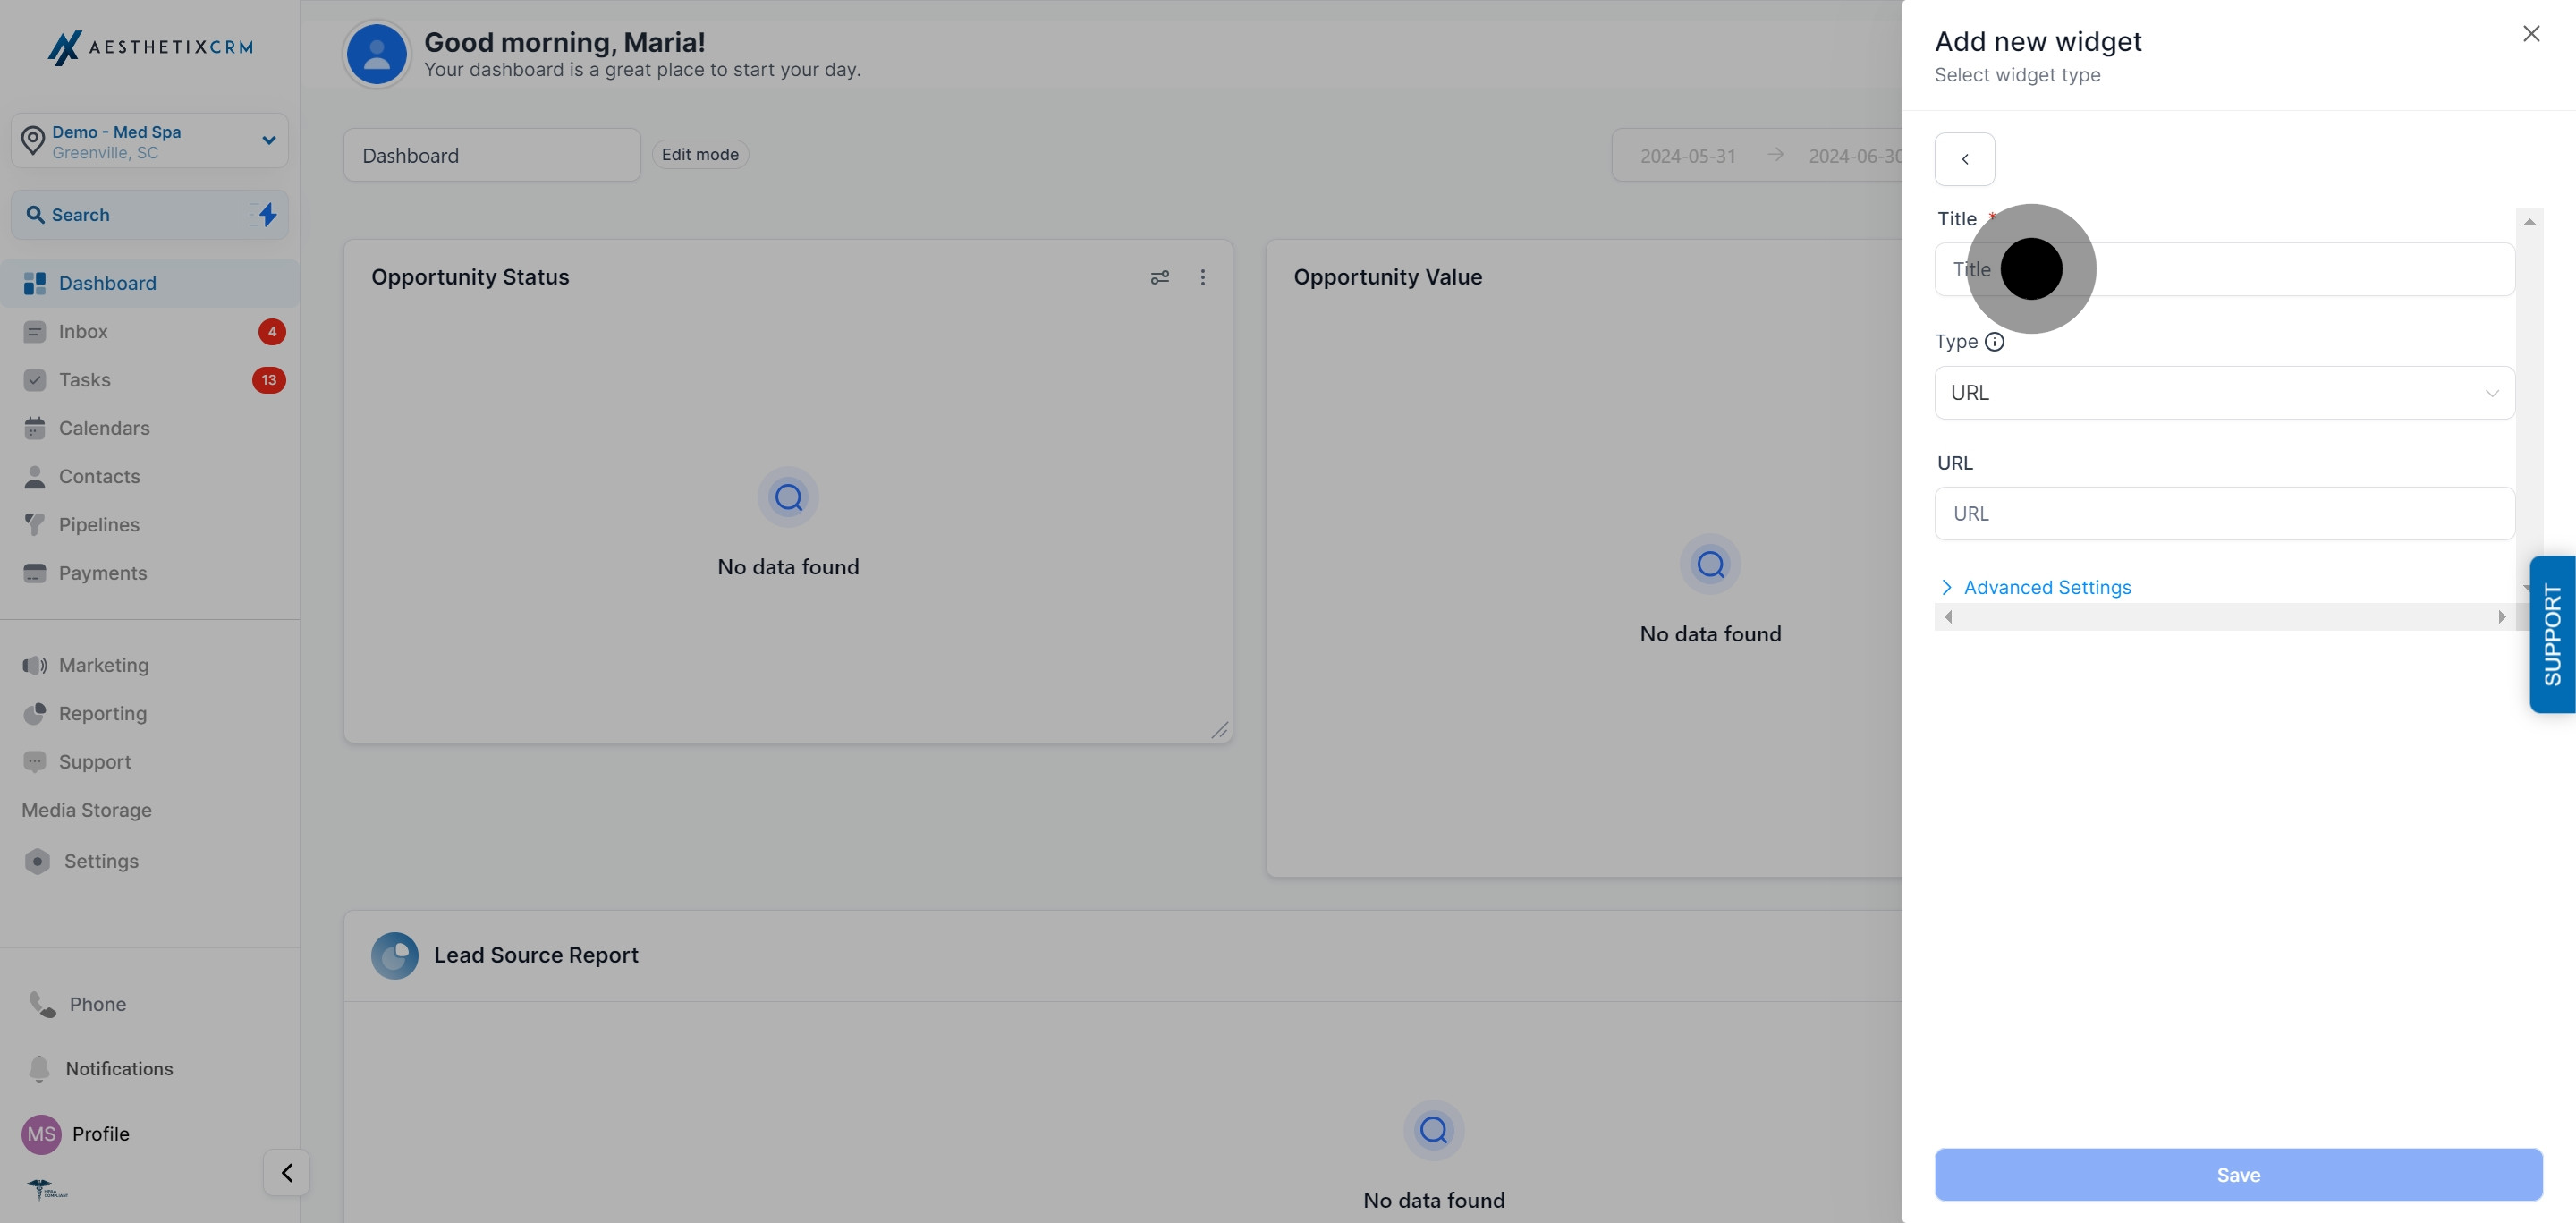Click the Marketing megaphone icon
Image resolution: width=2576 pixels, height=1223 pixels.
coord(34,665)
